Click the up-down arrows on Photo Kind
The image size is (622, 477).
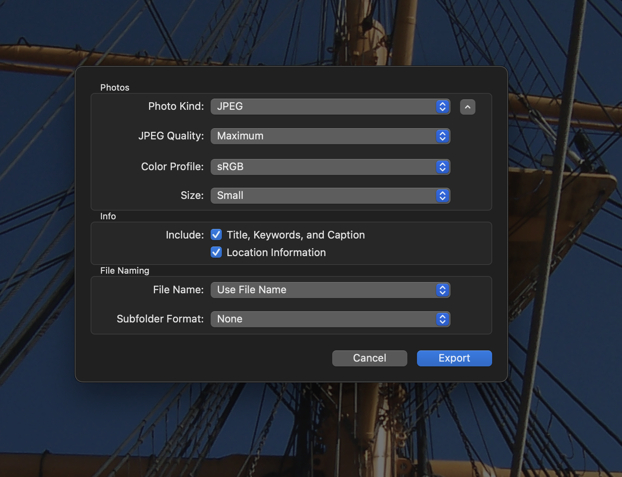click(x=442, y=107)
